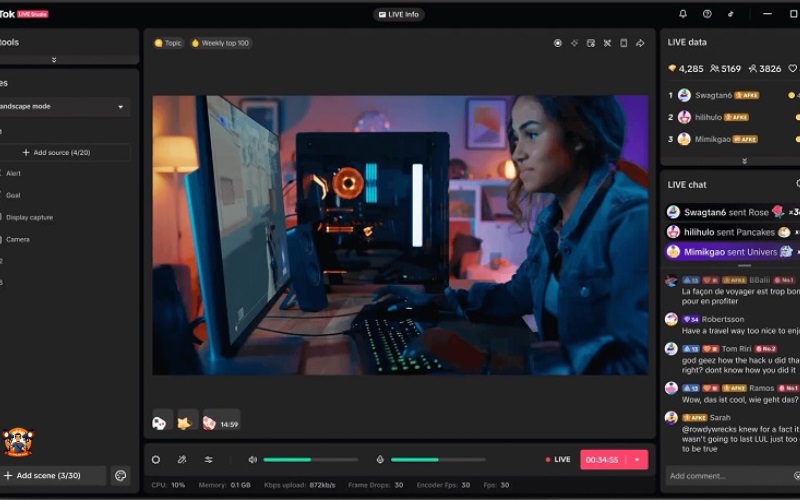The width and height of the screenshot is (800, 500).
Task: Click the Topic tag
Action: (x=168, y=43)
